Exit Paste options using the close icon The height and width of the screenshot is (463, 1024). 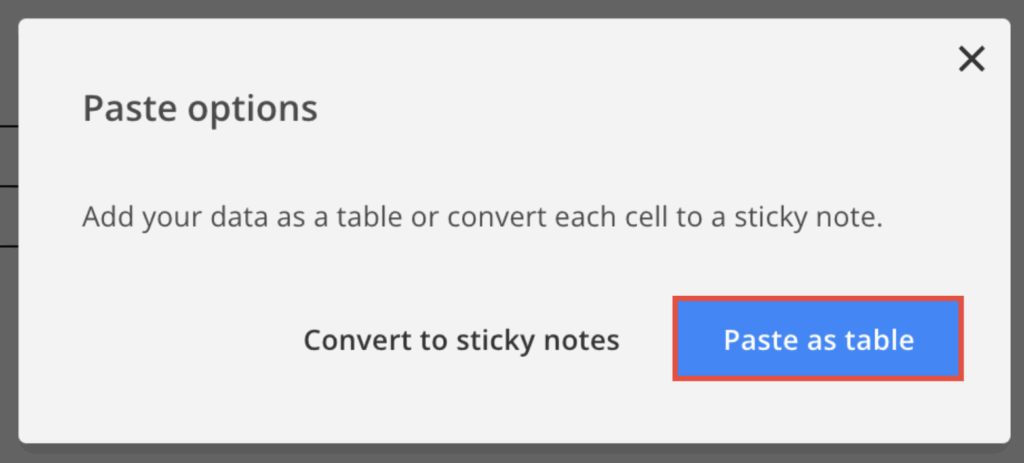pyautogui.click(x=971, y=60)
